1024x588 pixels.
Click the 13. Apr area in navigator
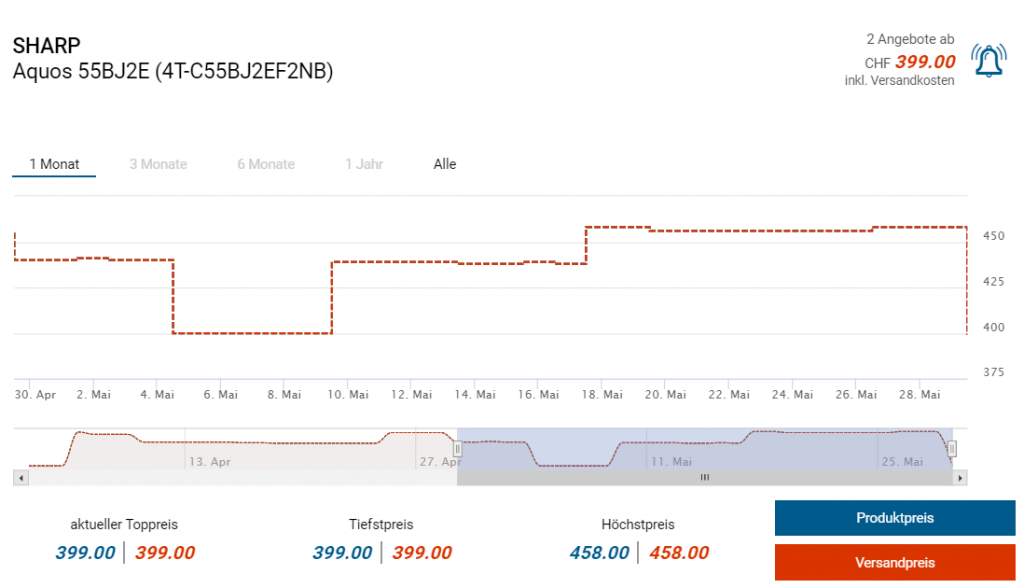point(209,462)
